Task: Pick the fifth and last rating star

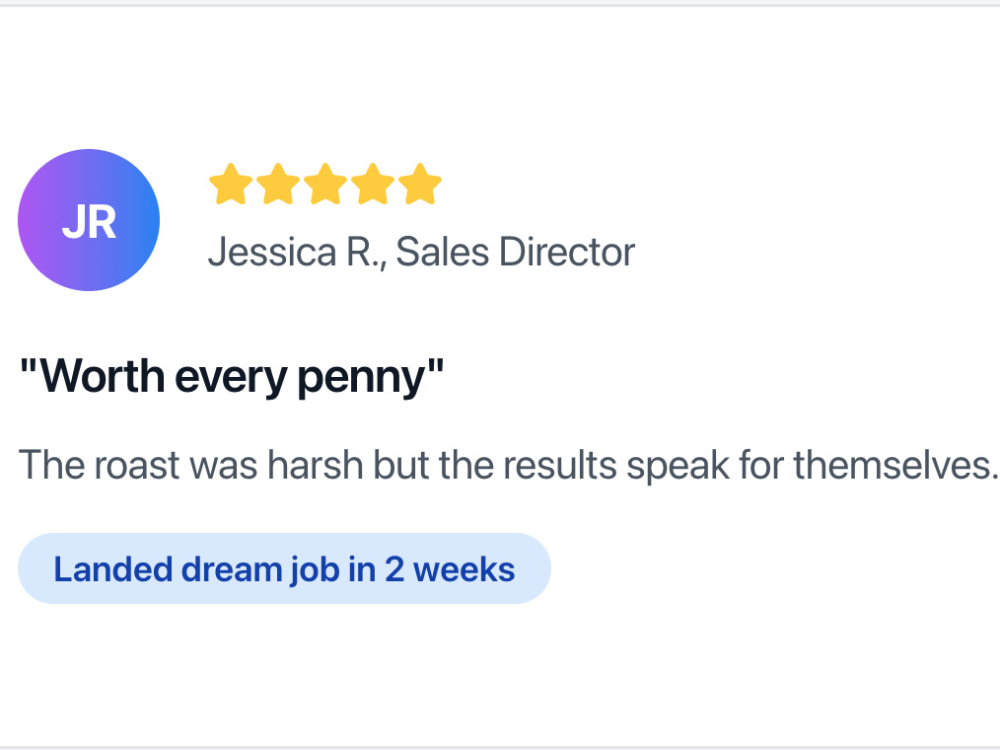Action: point(420,184)
